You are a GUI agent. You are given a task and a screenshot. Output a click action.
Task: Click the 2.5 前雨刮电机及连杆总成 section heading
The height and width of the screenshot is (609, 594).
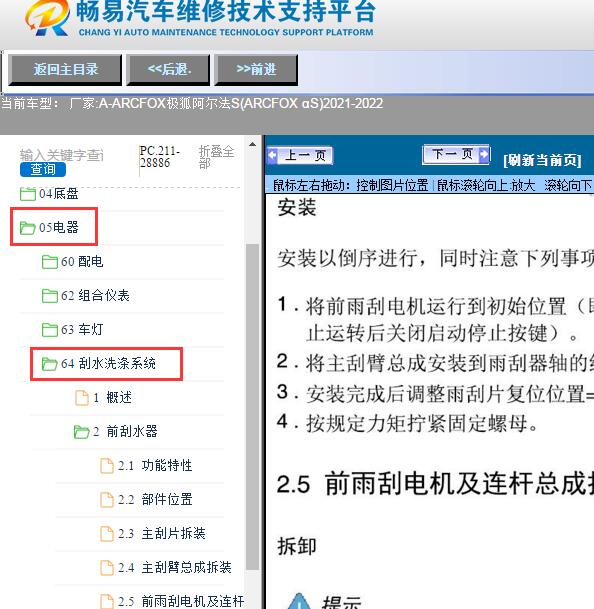[435, 484]
